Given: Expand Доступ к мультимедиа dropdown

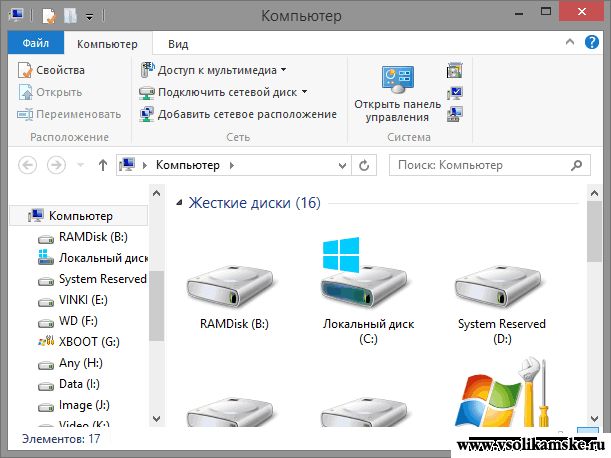Looking at the screenshot, I should pyautogui.click(x=284, y=70).
